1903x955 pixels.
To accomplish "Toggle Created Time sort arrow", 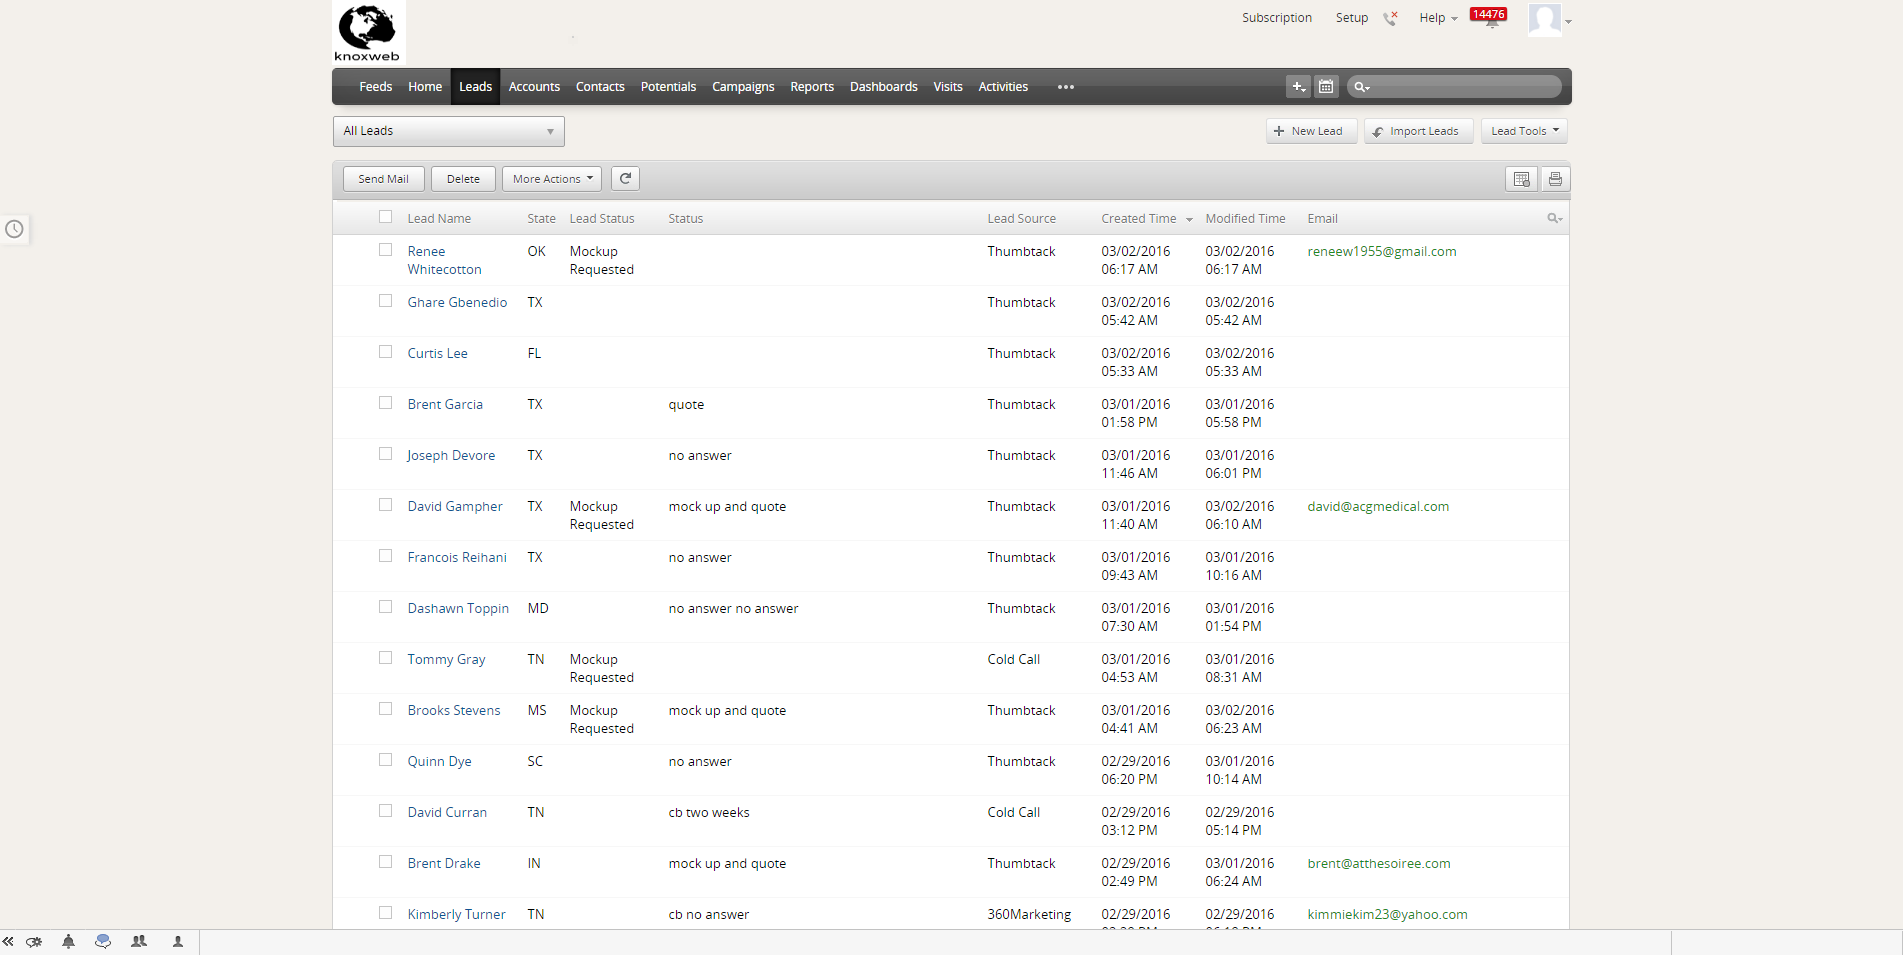I will 1189,219.
